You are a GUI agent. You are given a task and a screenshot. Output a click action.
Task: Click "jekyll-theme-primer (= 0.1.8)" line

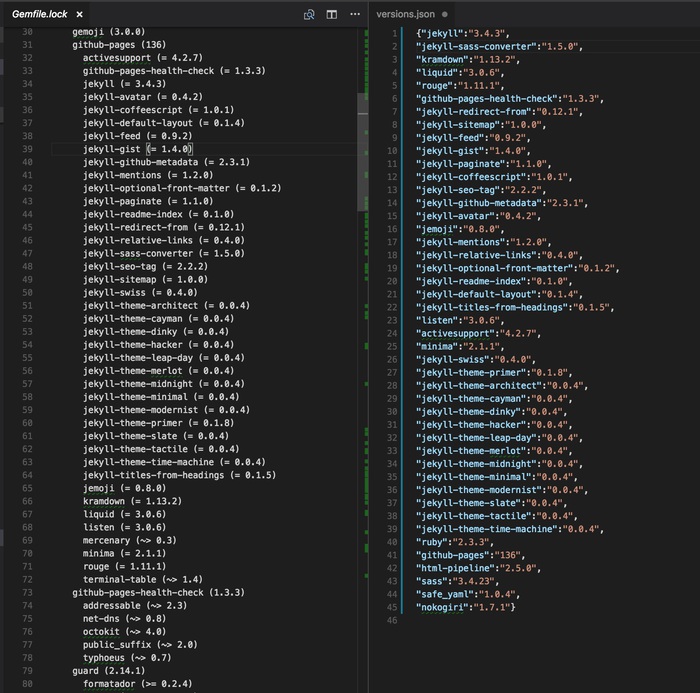(x=158, y=423)
